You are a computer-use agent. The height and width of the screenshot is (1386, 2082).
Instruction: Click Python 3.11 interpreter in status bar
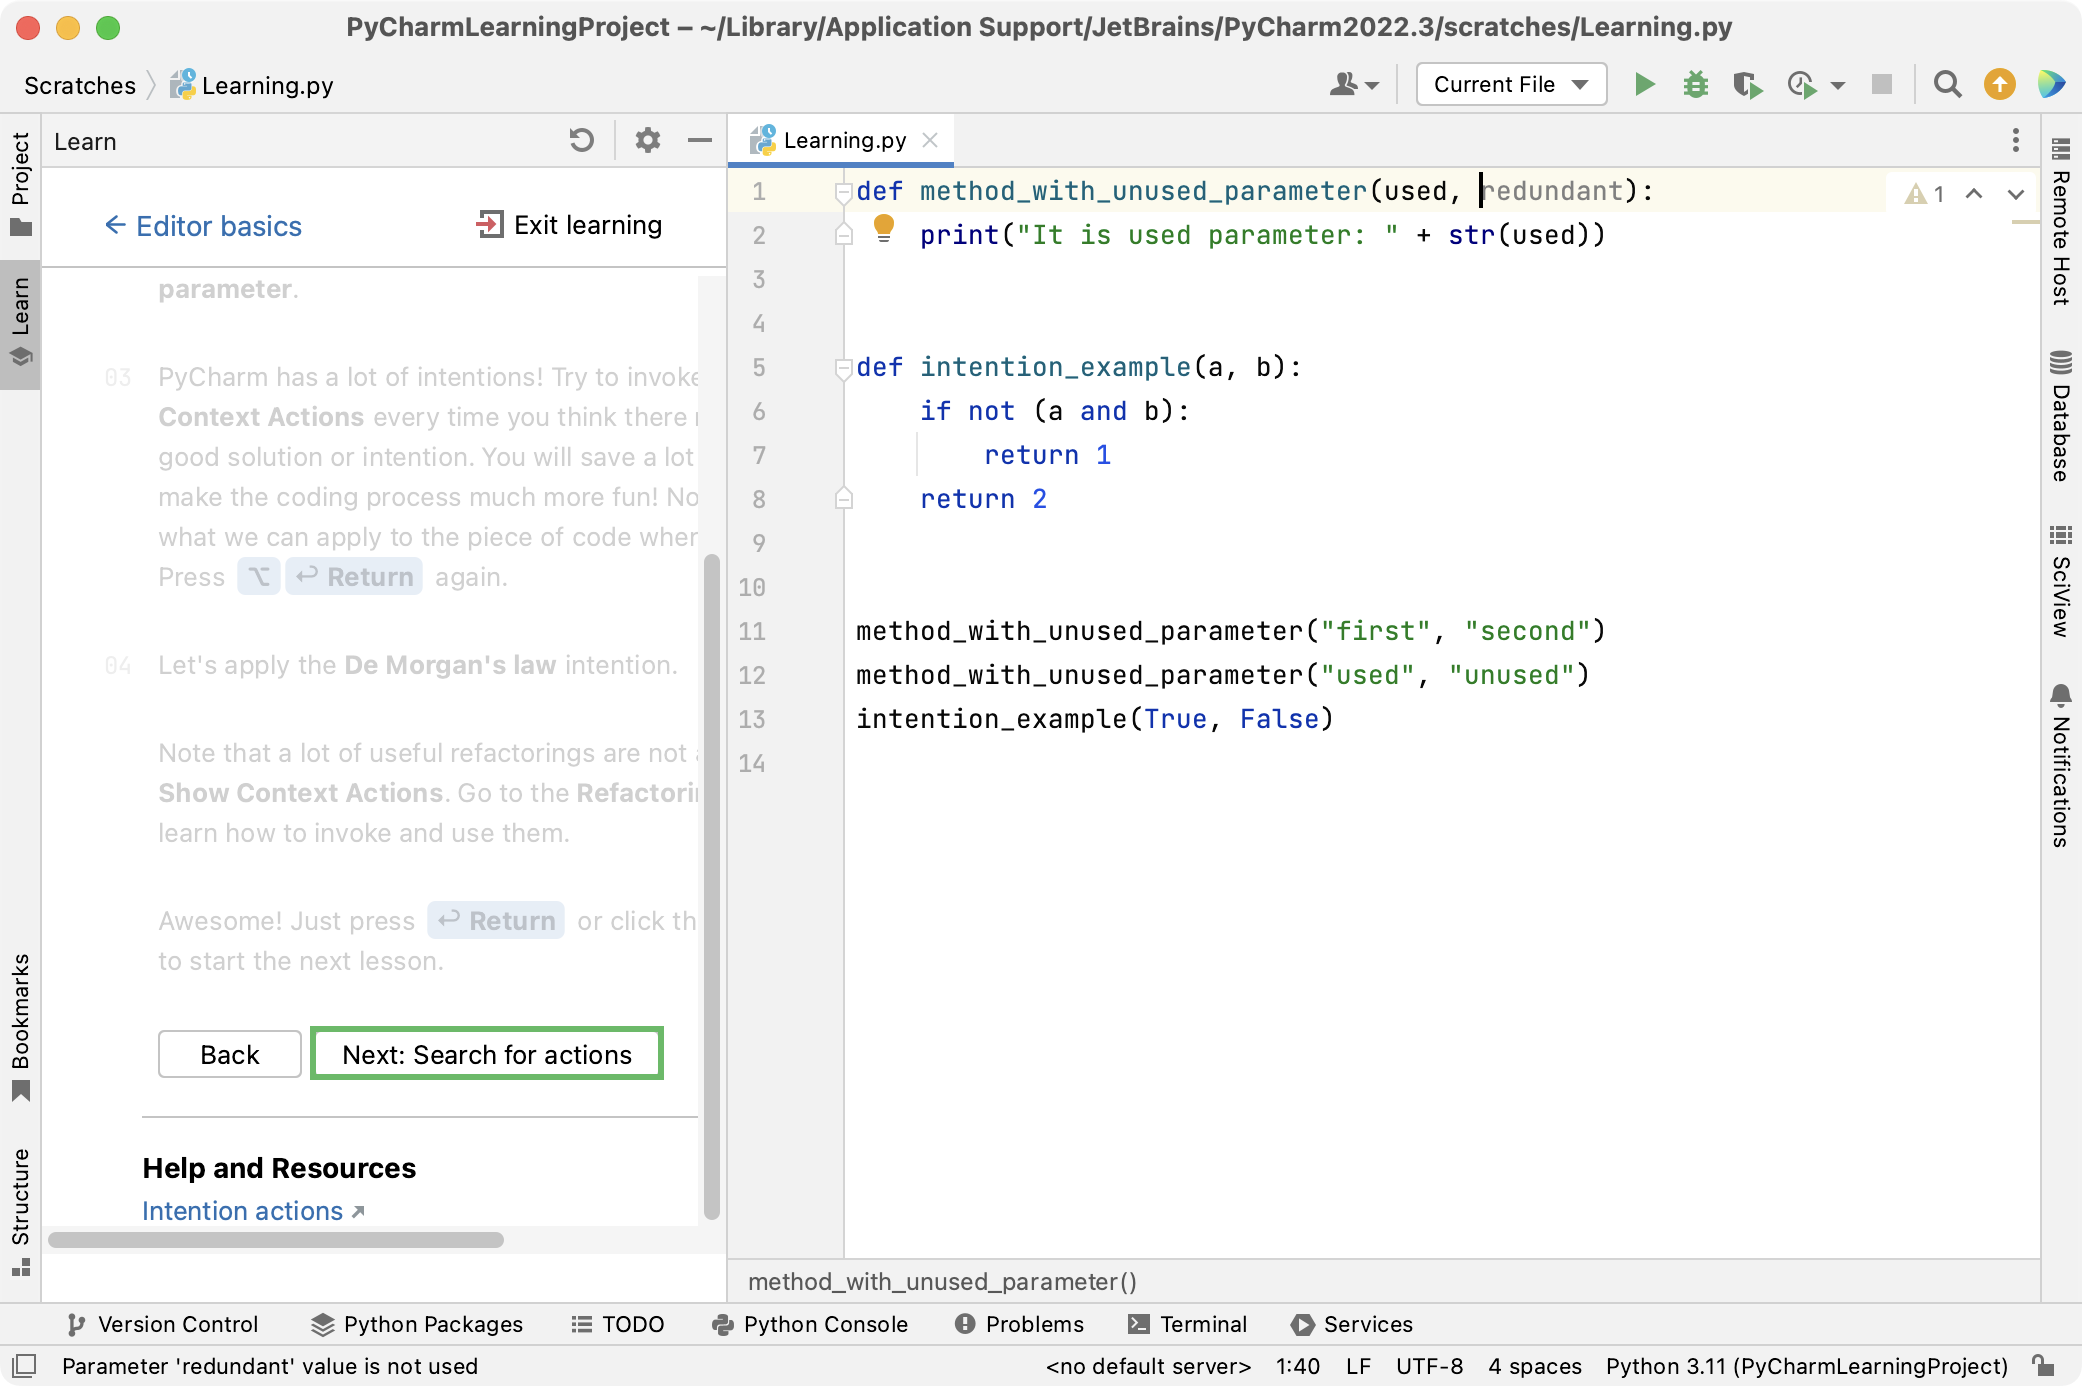point(1806,1366)
